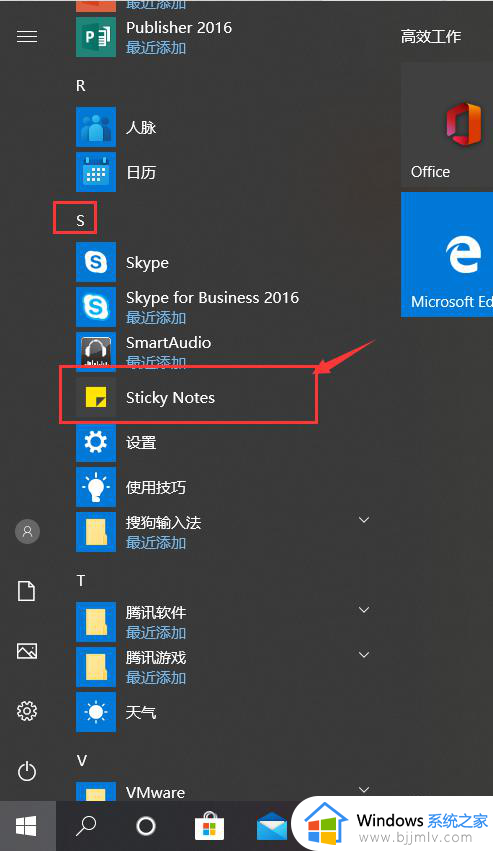
Task: Click the 腾讯游戏 label
Action: [x=156, y=658]
